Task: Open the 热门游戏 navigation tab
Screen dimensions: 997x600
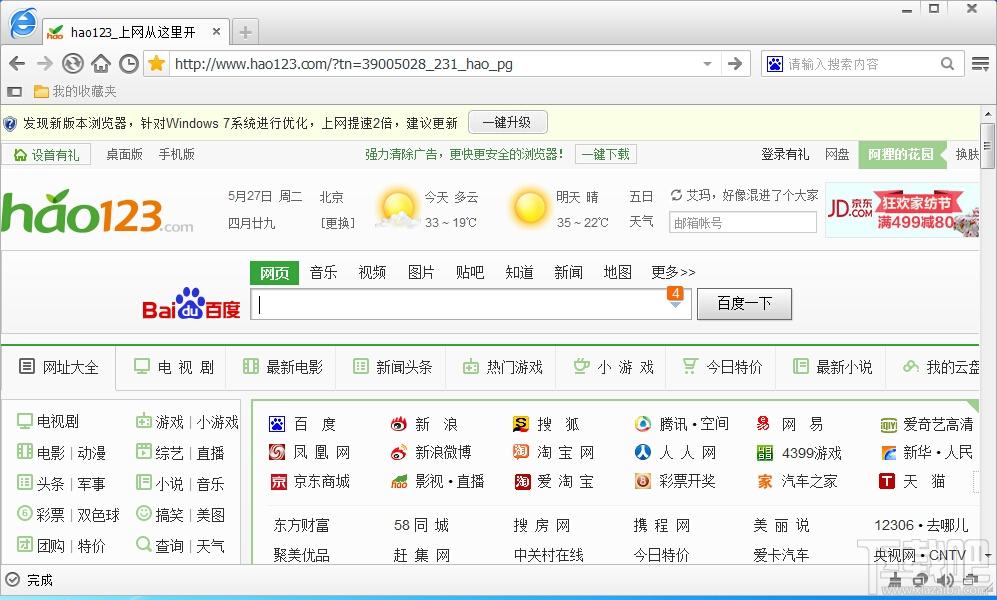Action: pos(502,367)
